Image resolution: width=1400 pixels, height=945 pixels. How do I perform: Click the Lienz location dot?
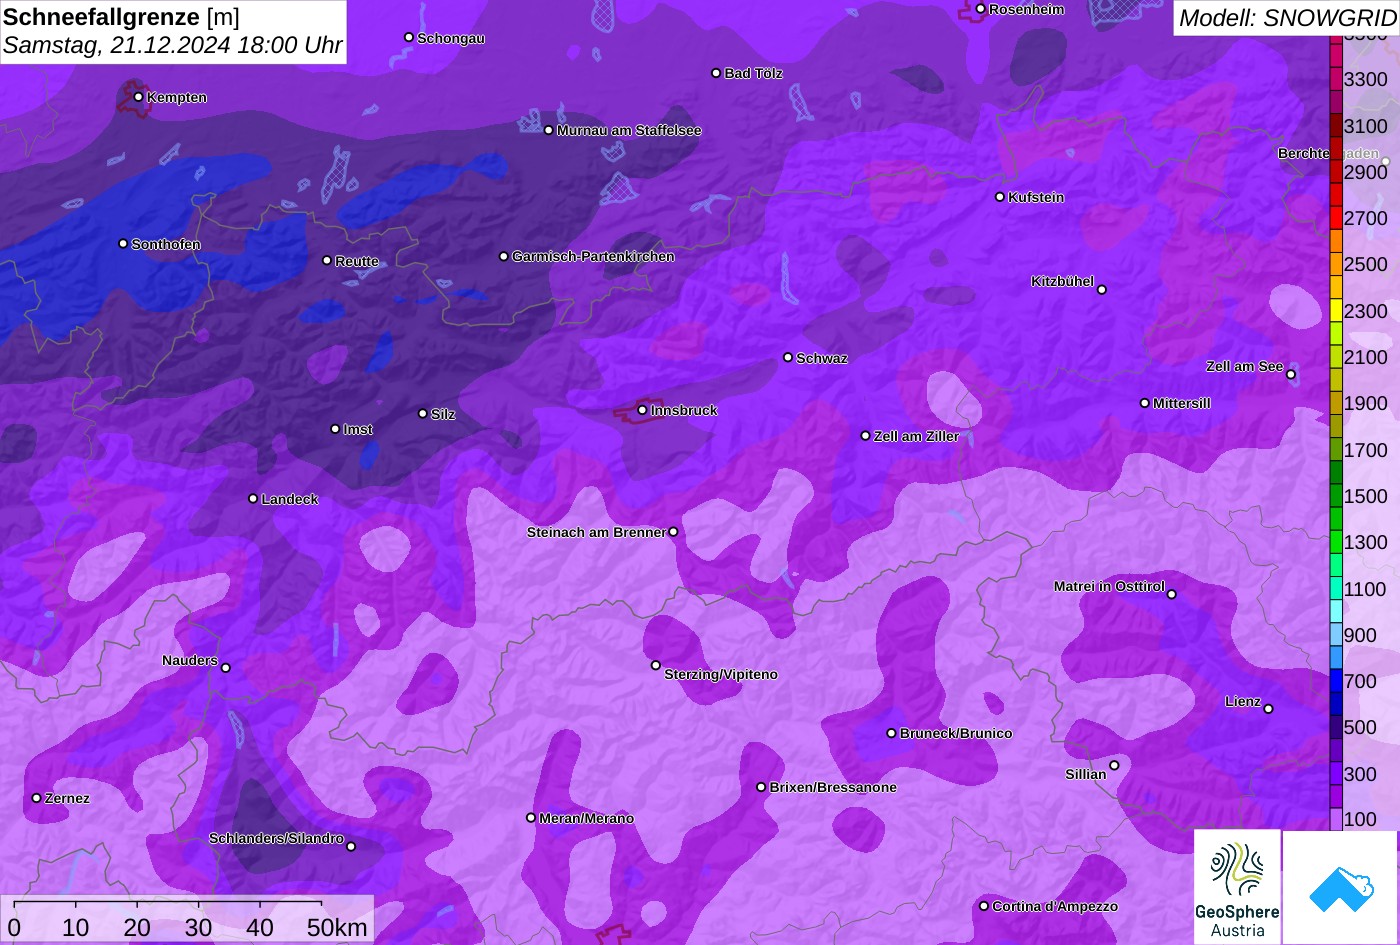coord(1268,709)
